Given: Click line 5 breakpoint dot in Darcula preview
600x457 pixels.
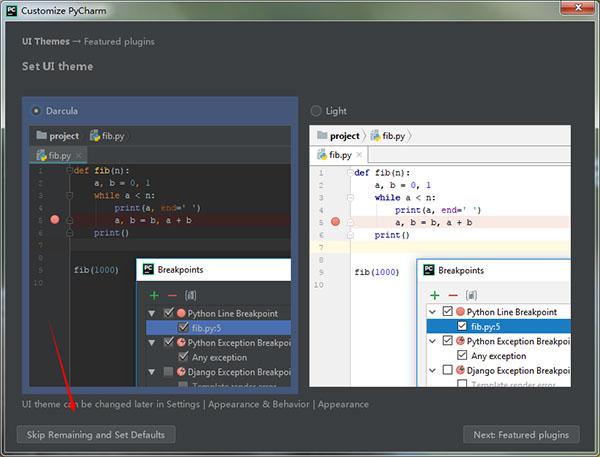Looking at the screenshot, I should (x=55, y=220).
